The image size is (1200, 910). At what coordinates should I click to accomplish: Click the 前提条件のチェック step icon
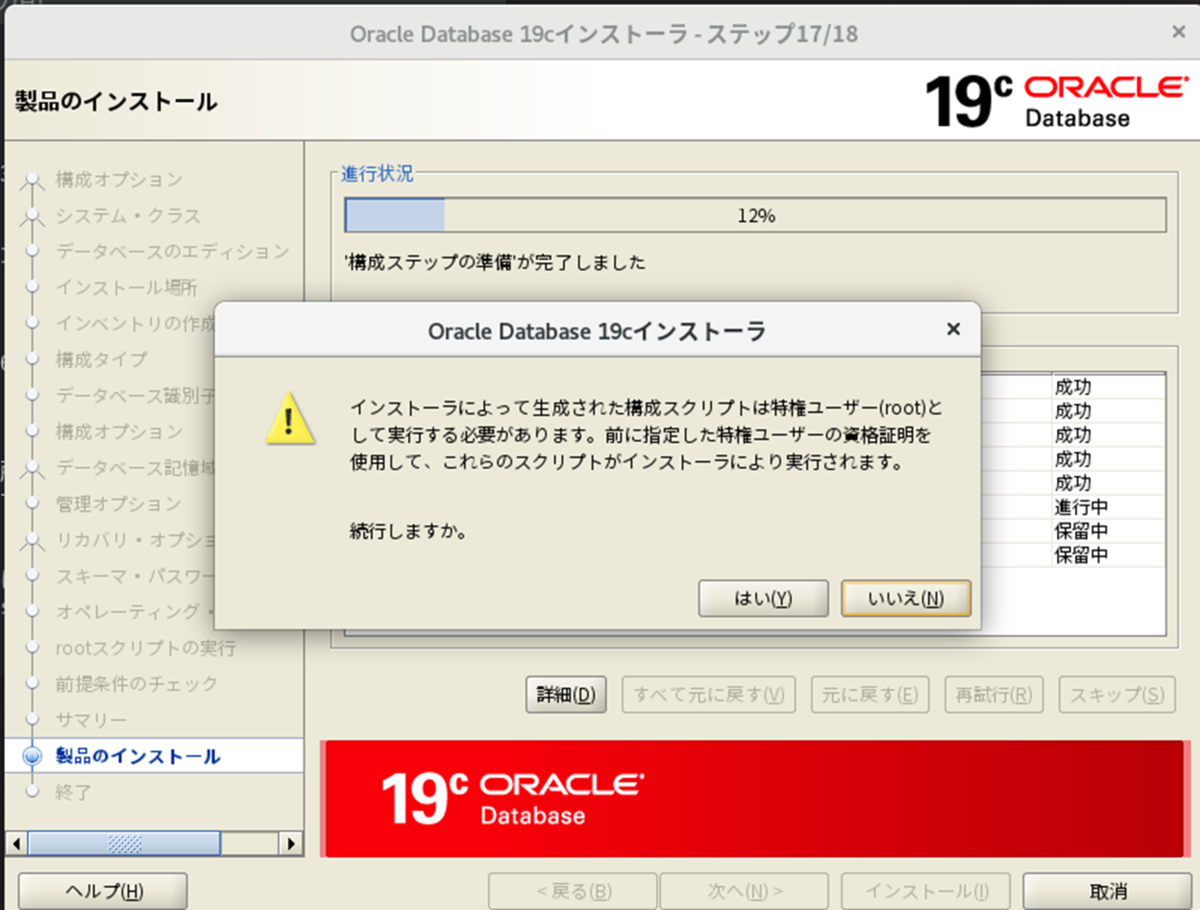click(x=31, y=684)
